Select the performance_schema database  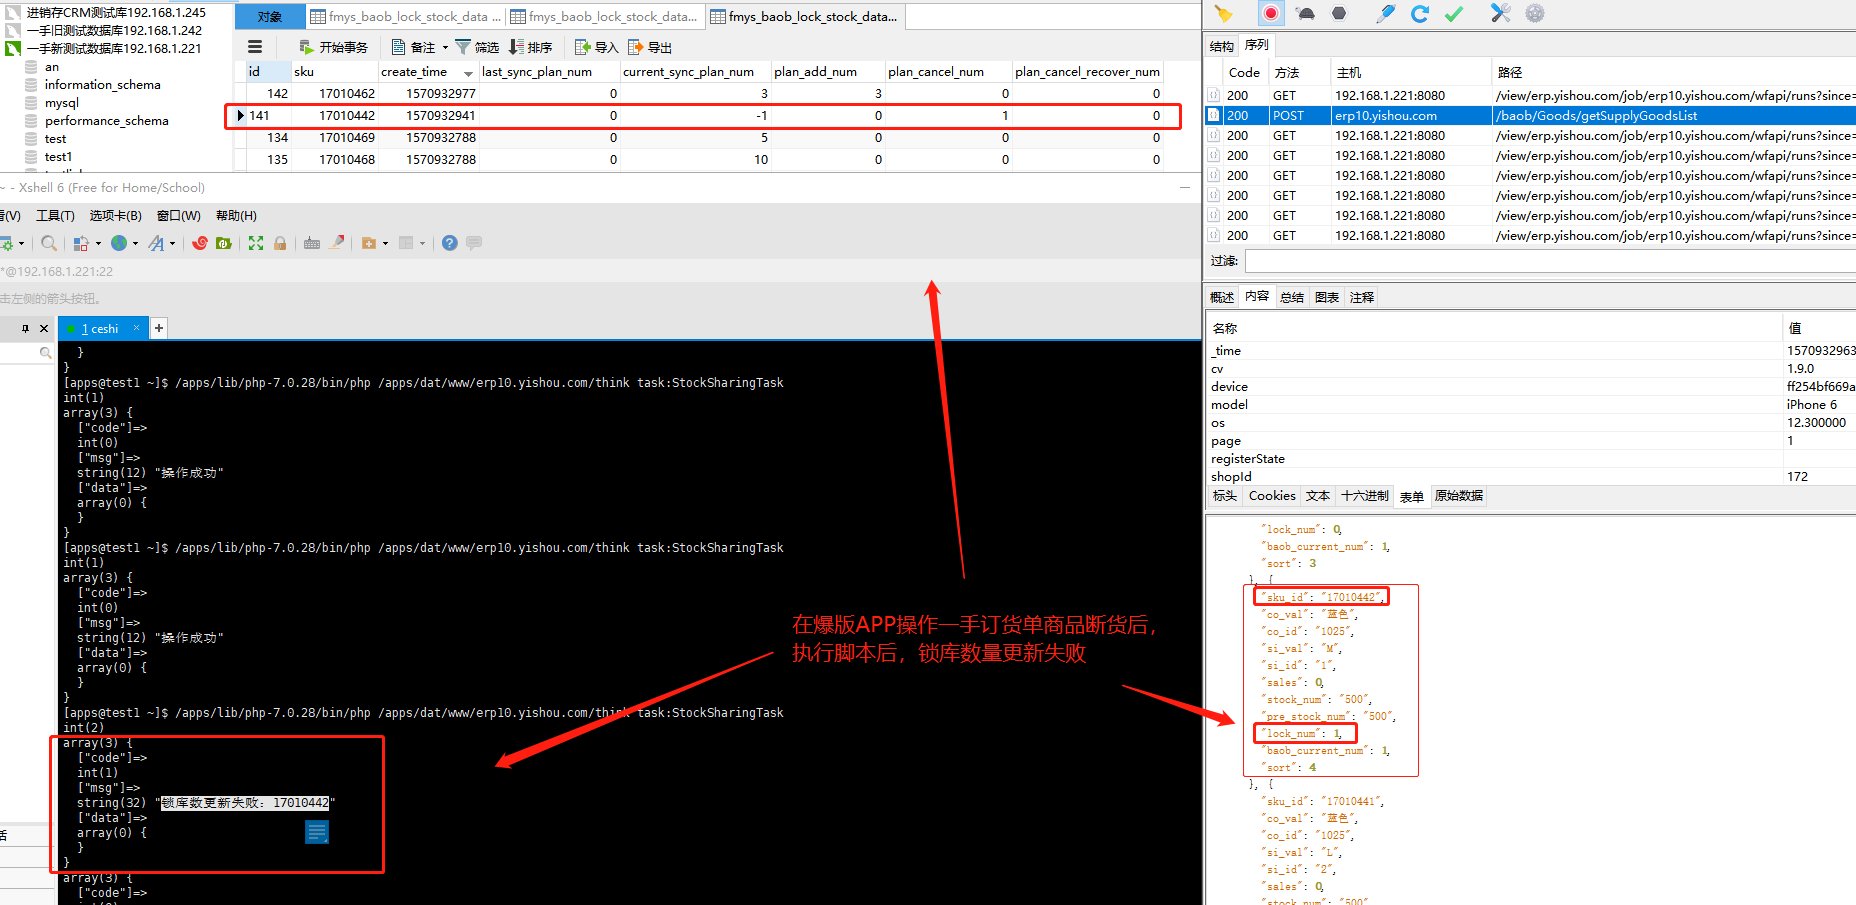tap(107, 121)
